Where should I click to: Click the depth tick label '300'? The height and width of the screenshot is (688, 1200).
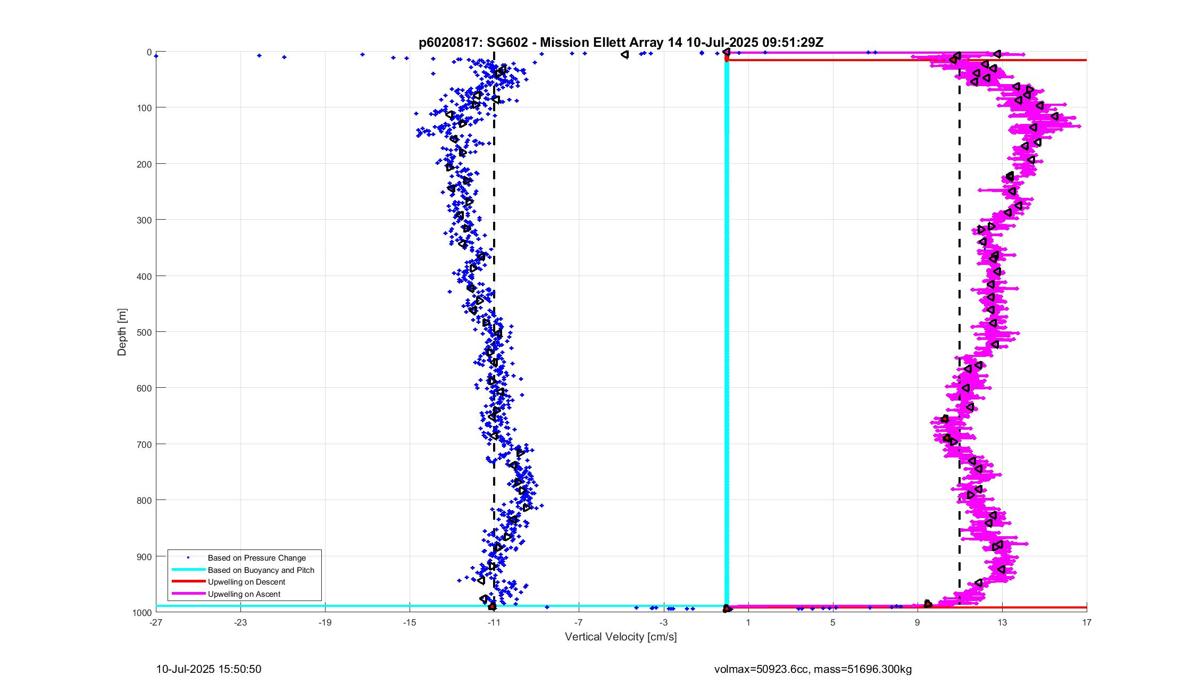143,220
